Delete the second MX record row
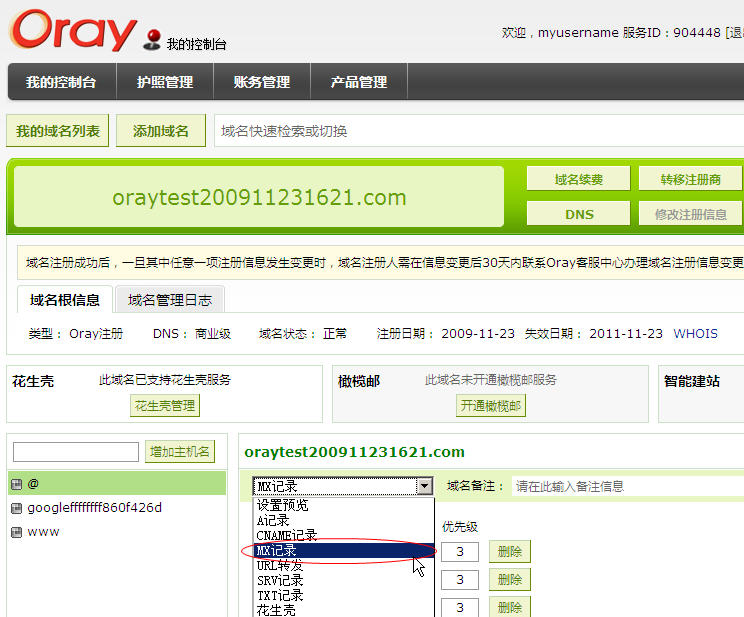The width and height of the screenshot is (744, 617). pyautogui.click(x=510, y=580)
